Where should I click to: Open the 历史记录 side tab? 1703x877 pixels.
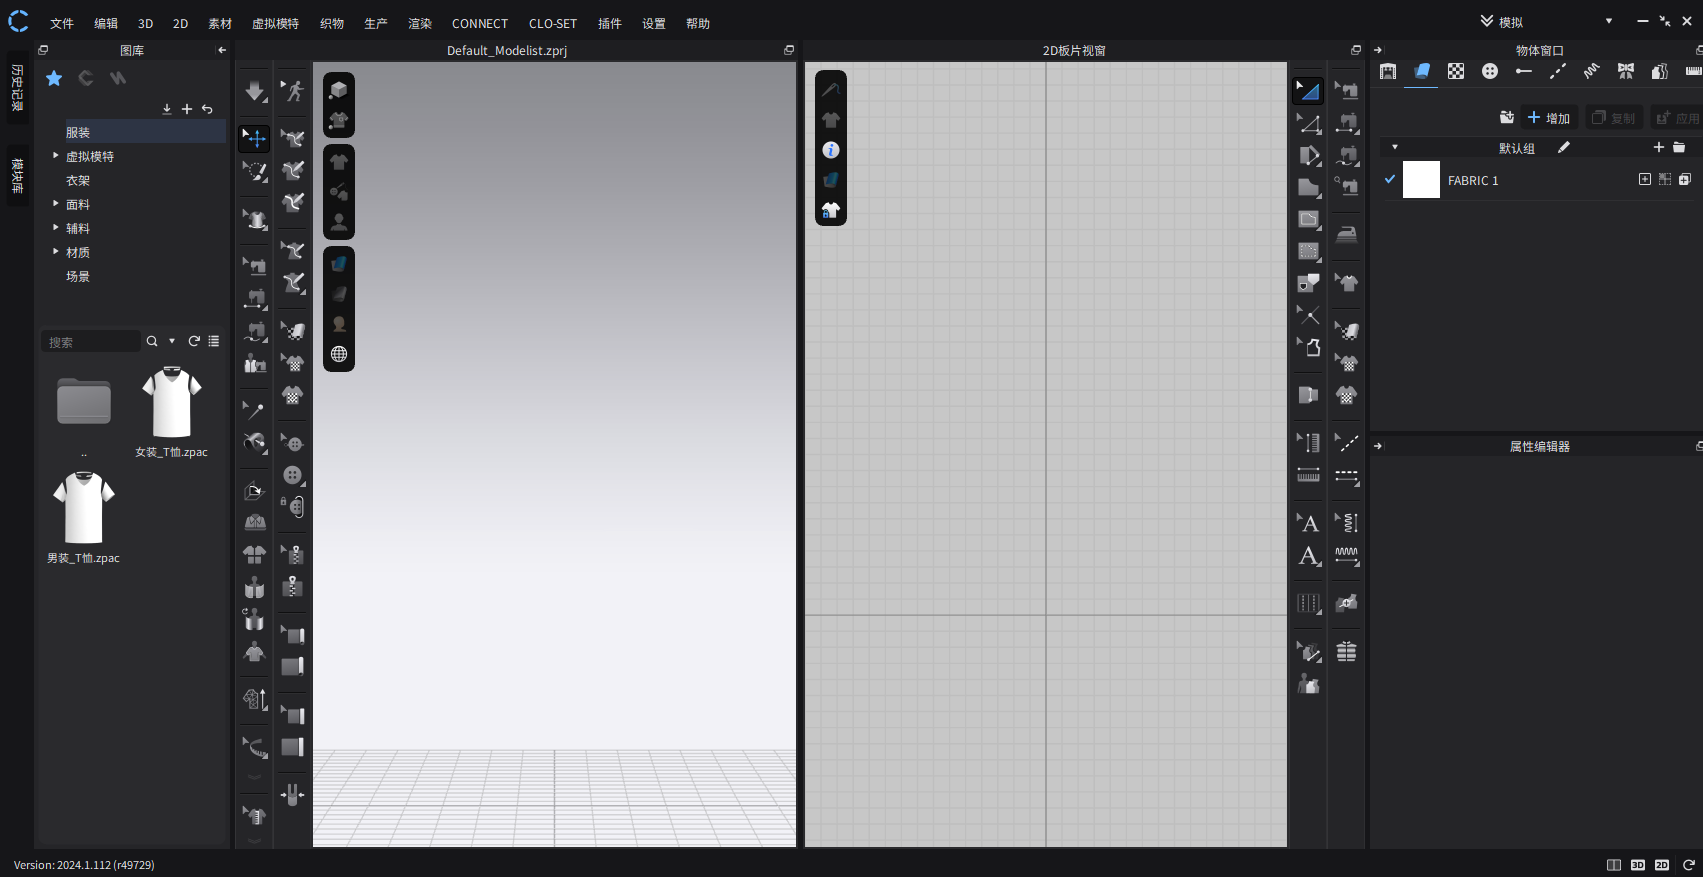point(17,88)
